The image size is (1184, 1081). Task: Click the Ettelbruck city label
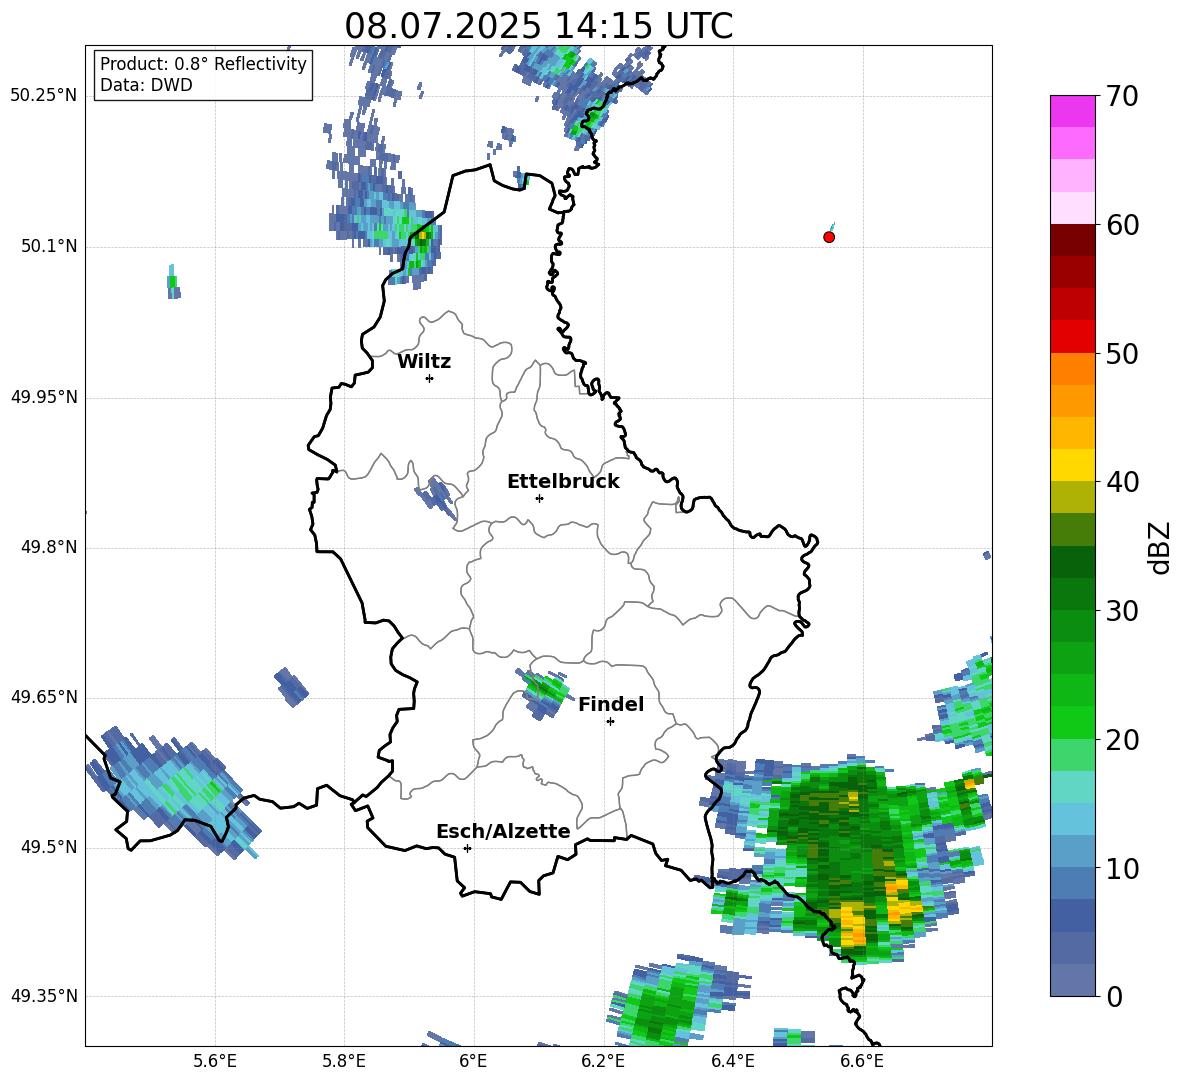[563, 482]
